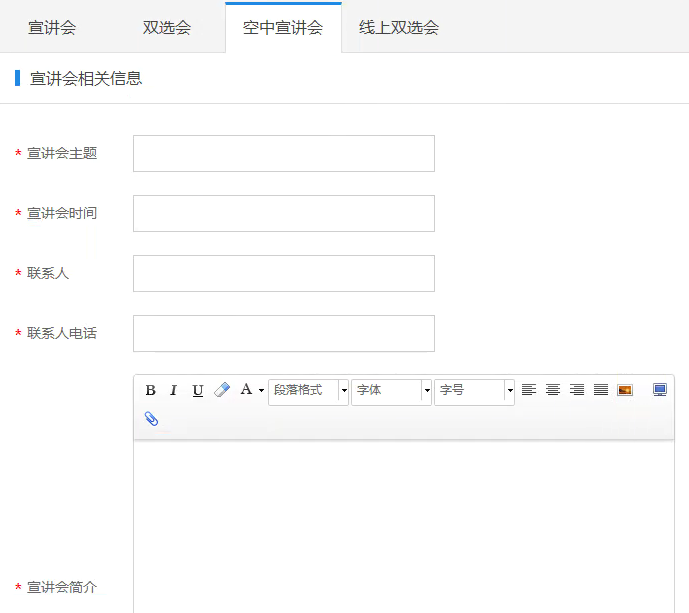Toggle italic formatting in editor toolbar
Viewport: 689px width, 613px height.
174,390
